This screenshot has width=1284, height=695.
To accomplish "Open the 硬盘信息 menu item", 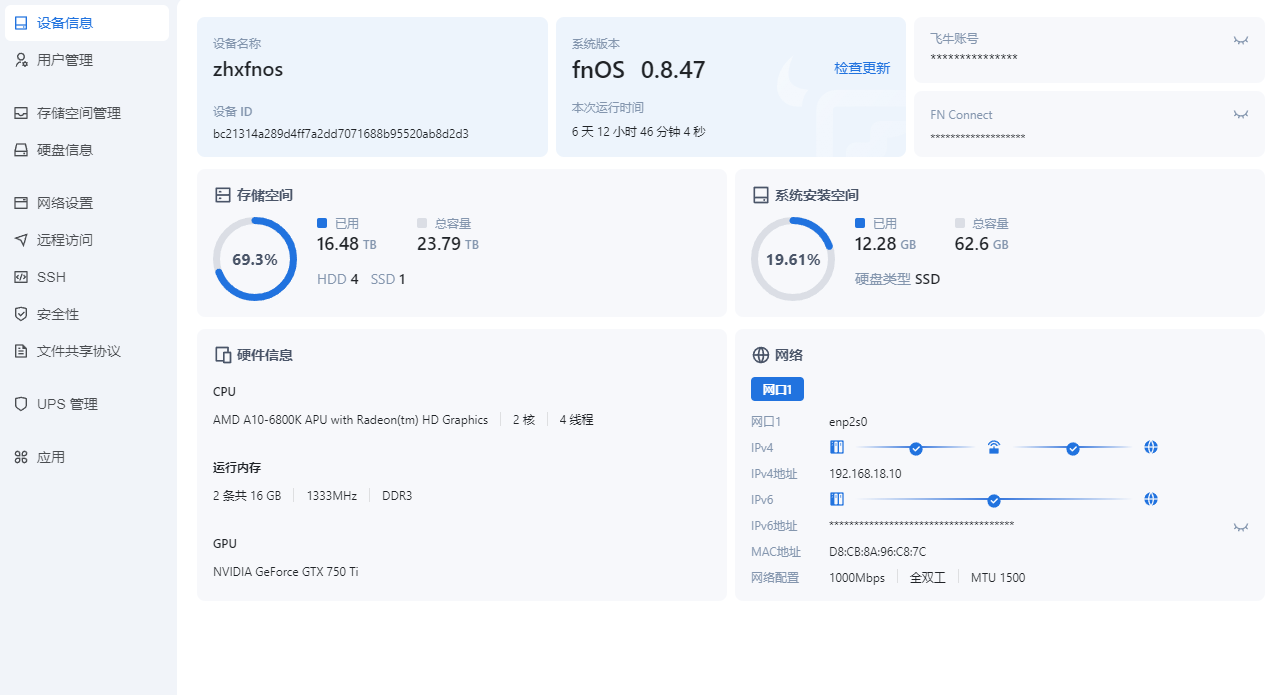I will pyautogui.click(x=87, y=150).
